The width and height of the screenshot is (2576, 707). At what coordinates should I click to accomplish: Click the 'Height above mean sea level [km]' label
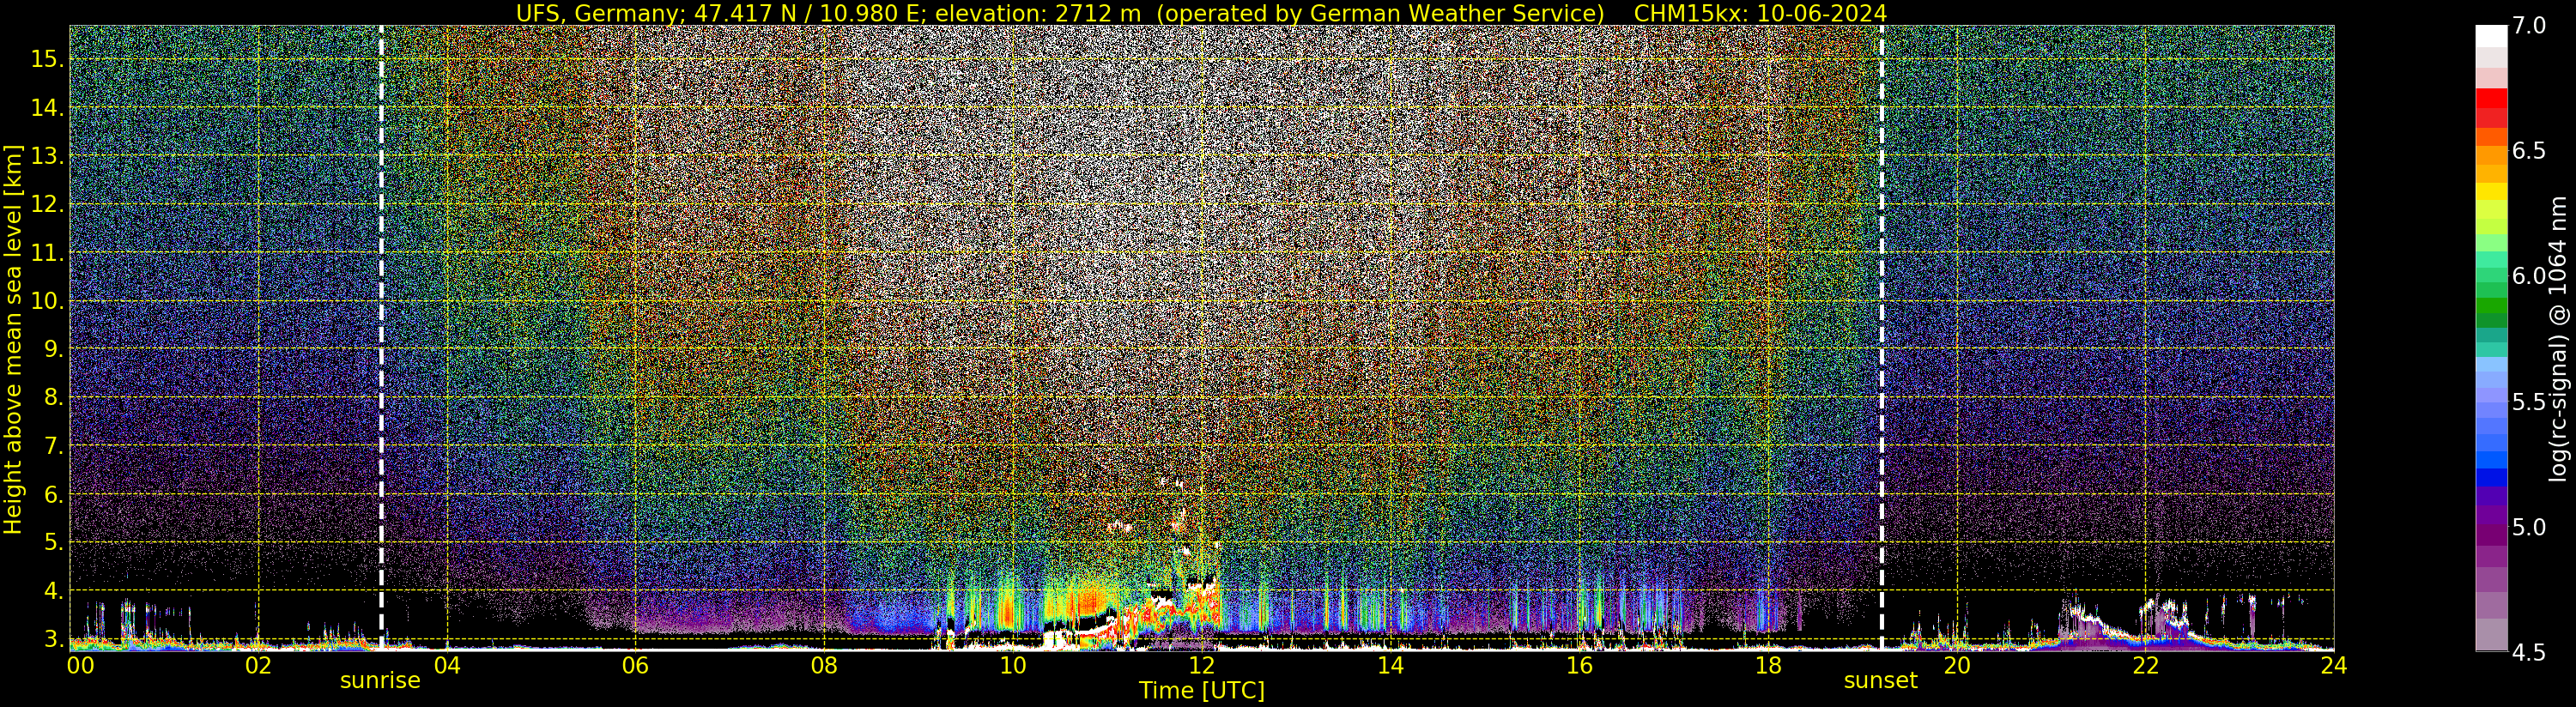[13, 340]
